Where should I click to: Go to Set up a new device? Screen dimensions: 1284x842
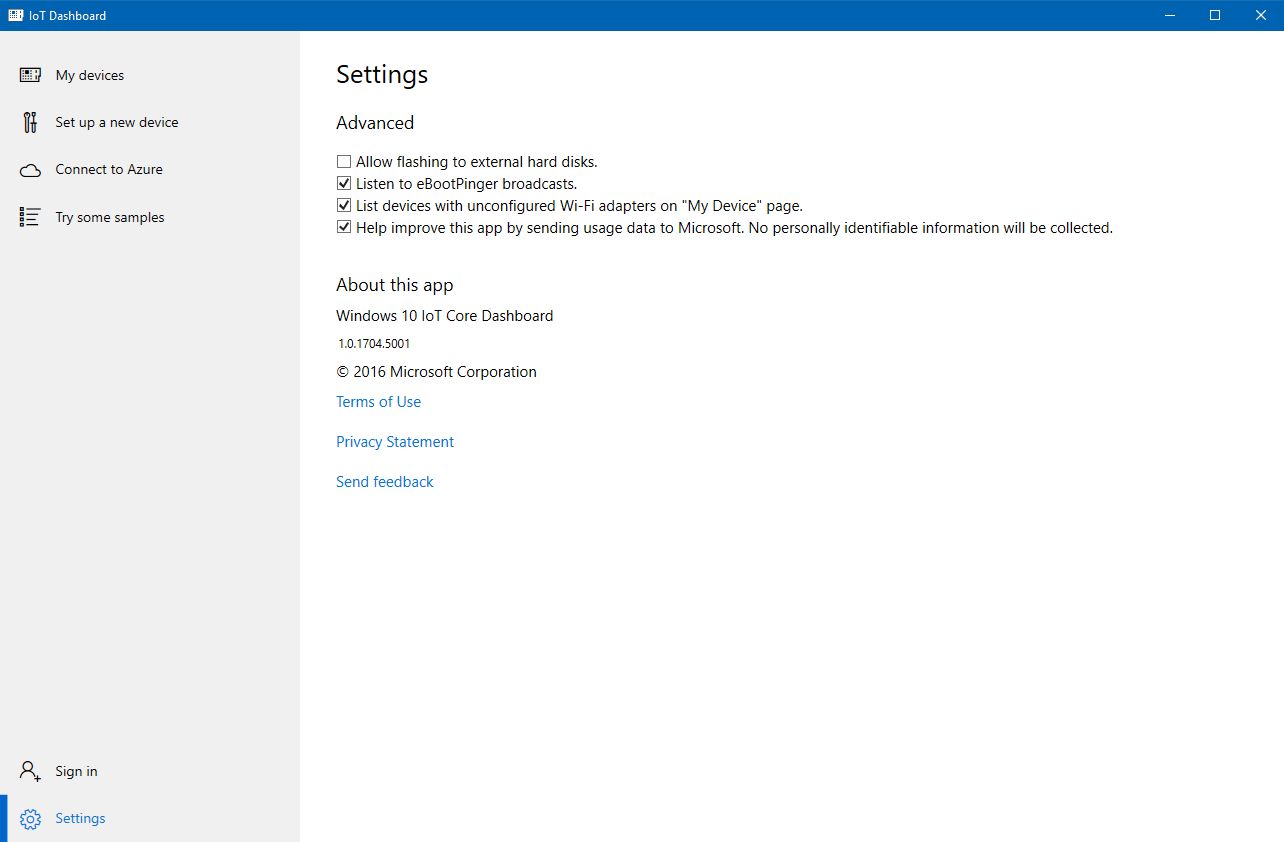[150, 122]
